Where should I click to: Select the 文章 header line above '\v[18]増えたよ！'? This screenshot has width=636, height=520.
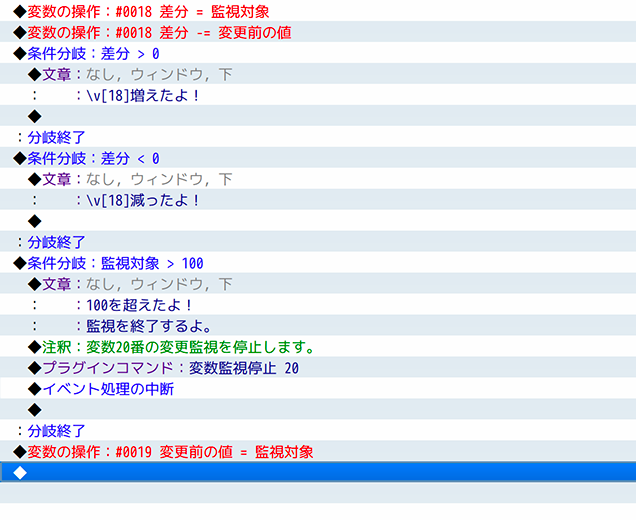pos(130,74)
